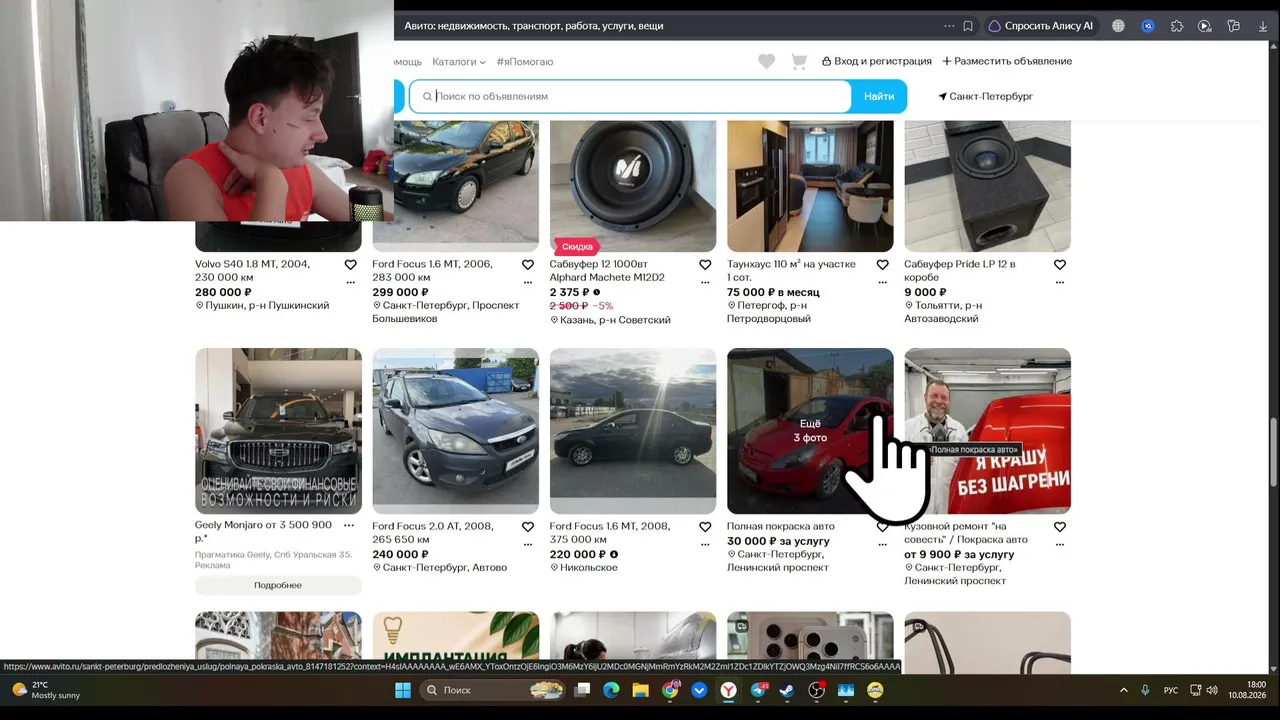The image size is (1280, 720).
Task: Open Telegram from the taskbar
Action: click(758, 690)
